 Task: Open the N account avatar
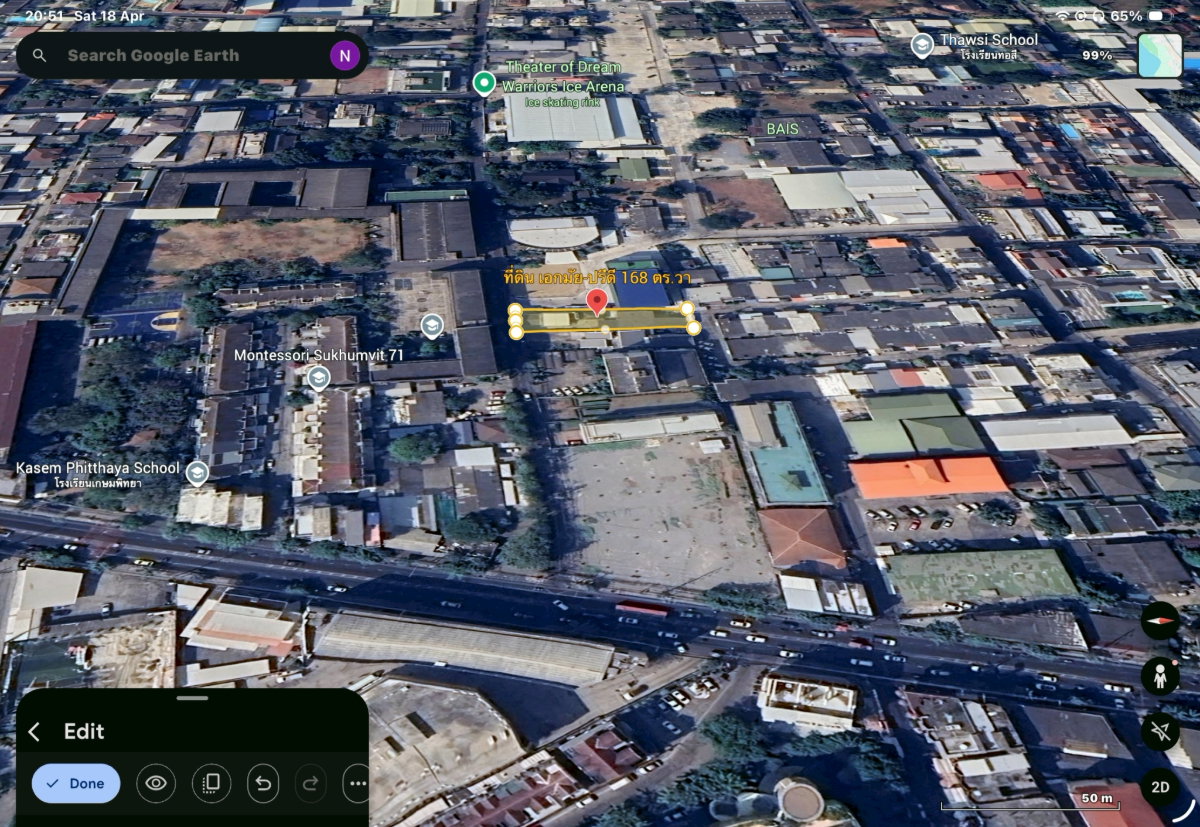(344, 56)
